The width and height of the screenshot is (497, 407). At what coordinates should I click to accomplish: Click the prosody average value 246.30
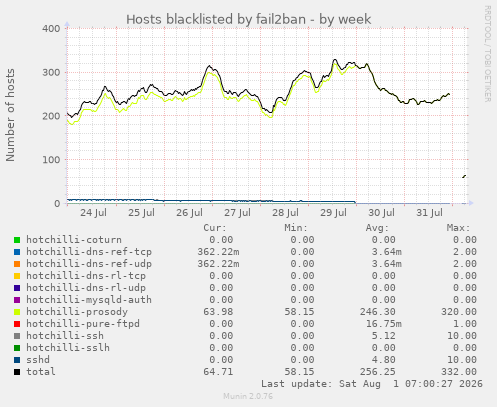click(x=377, y=312)
